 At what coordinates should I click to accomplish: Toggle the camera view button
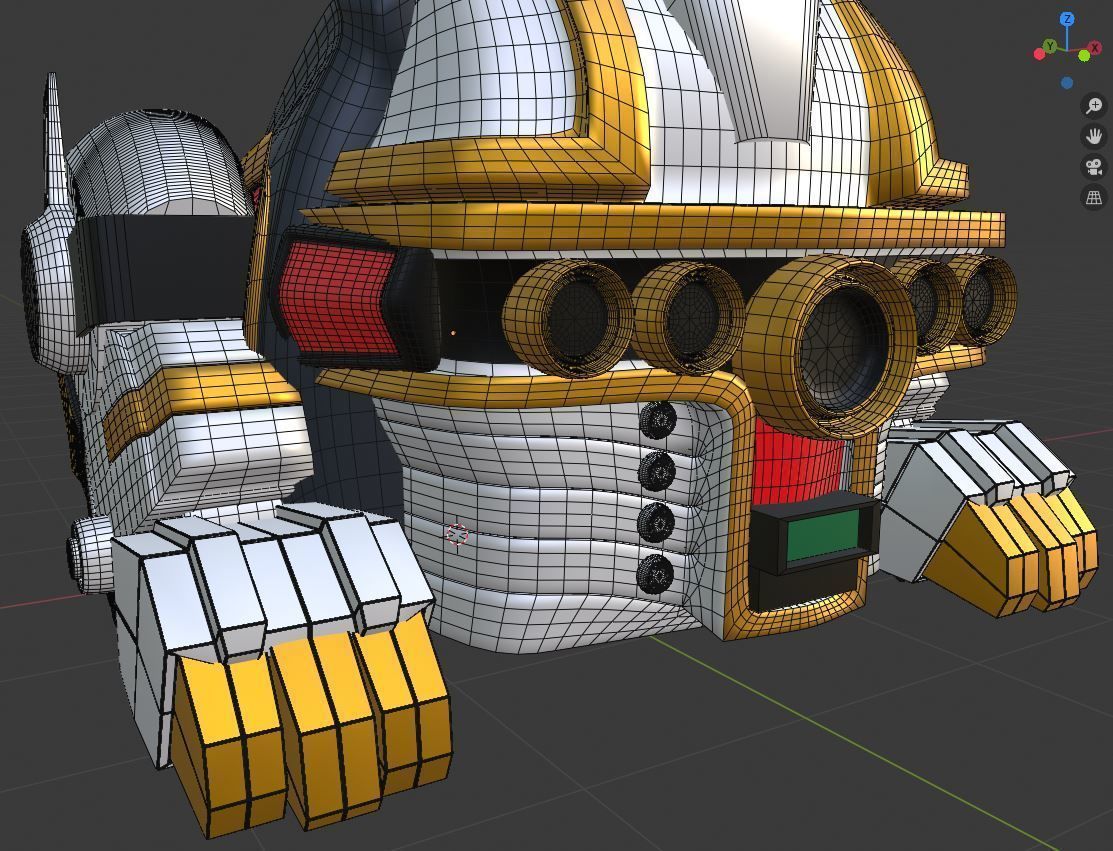coord(1094,167)
